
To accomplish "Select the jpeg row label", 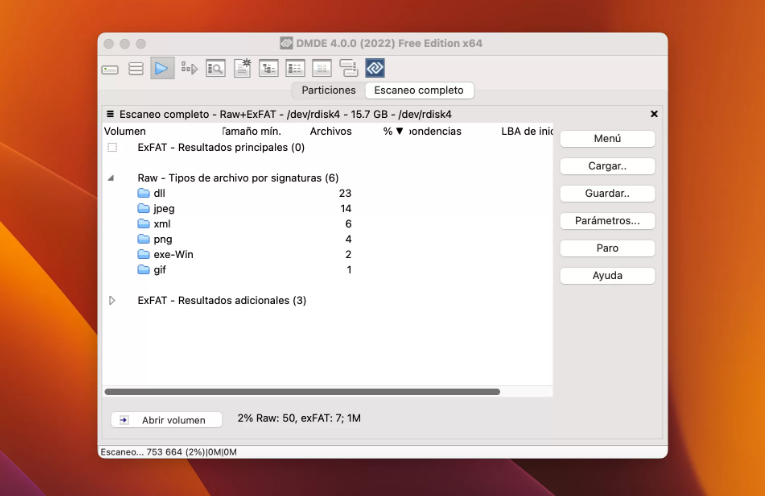I will pyautogui.click(x=164, y=209).
